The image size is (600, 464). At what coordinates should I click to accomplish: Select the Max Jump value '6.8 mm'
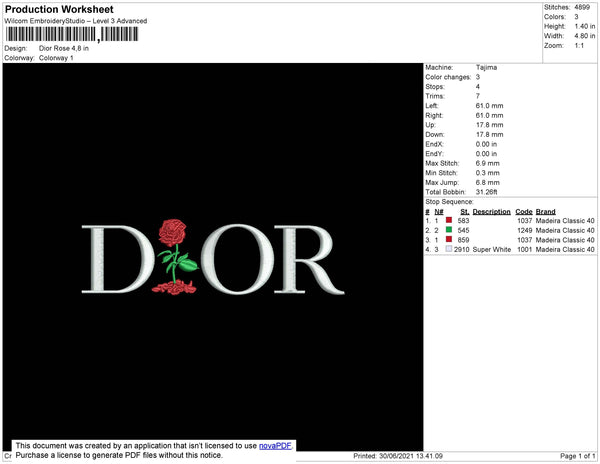(488, 182)
